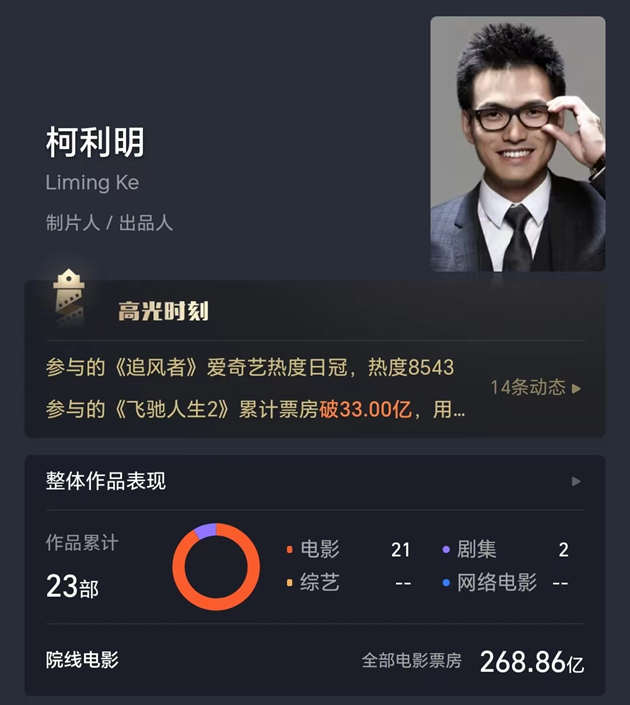The width and height of the screenshot is (630, 705).
Task: Click the purple segment of the donut chart
Action: pos(206,530)
